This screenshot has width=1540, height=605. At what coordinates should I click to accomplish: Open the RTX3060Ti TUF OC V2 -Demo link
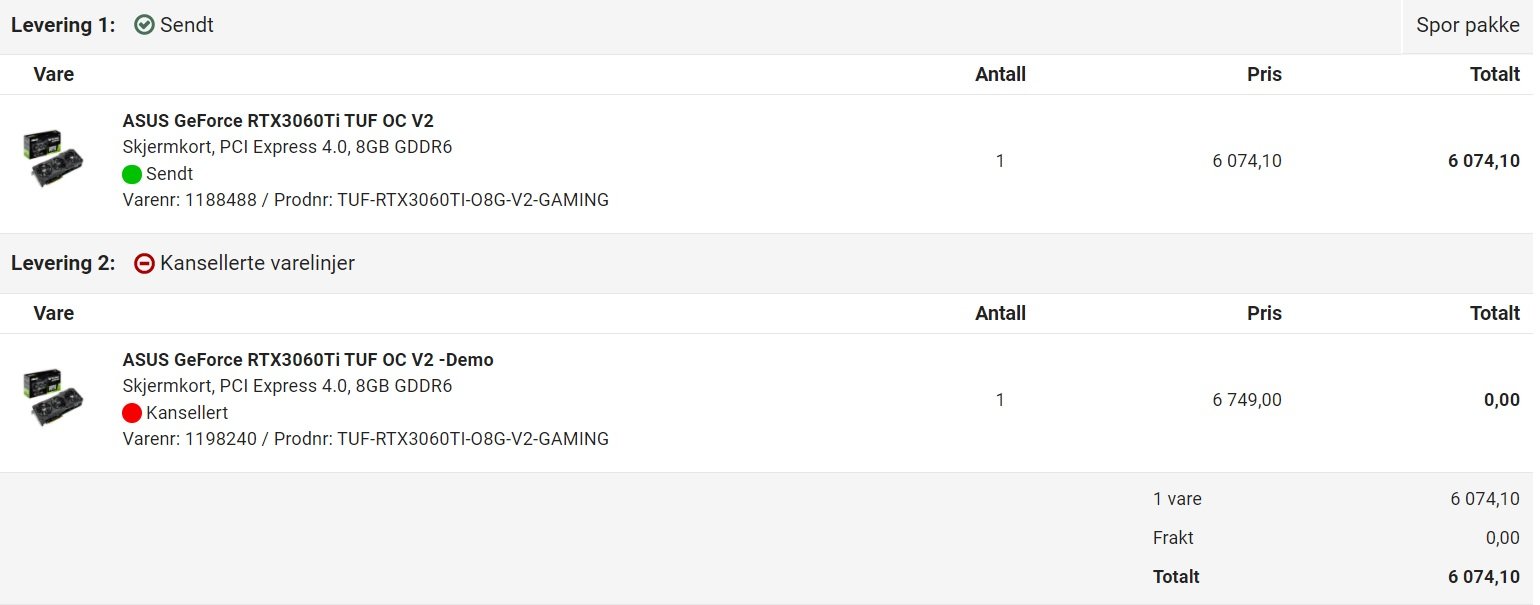point(308,360)
